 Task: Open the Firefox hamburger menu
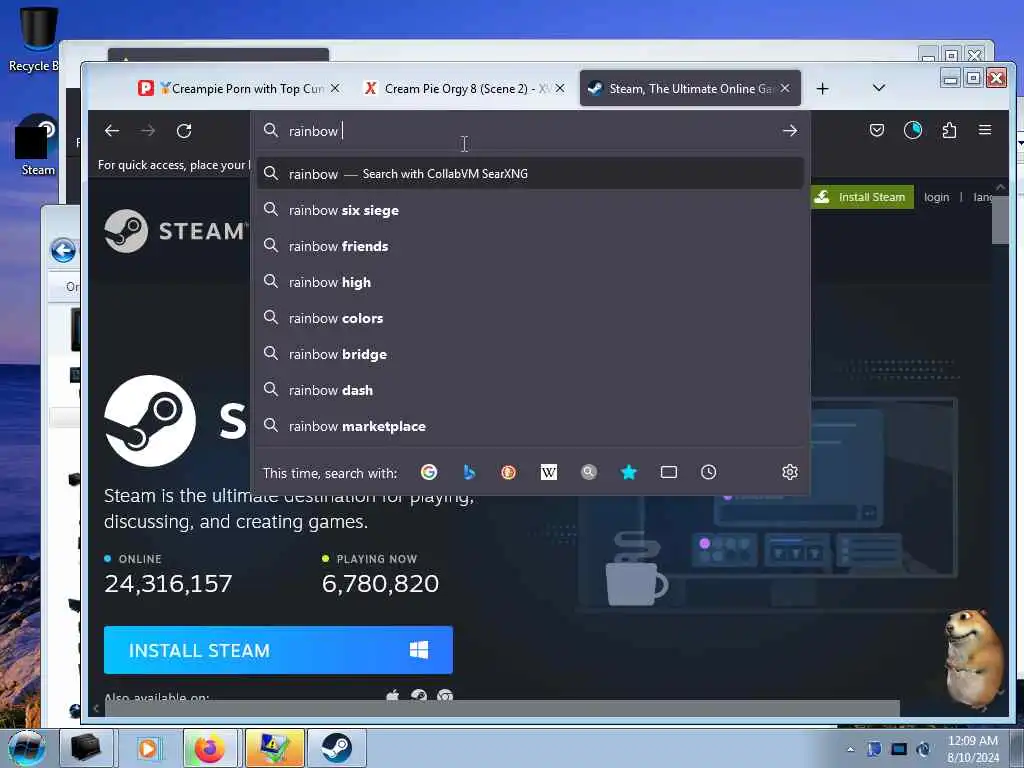click(x=985, y=130)
